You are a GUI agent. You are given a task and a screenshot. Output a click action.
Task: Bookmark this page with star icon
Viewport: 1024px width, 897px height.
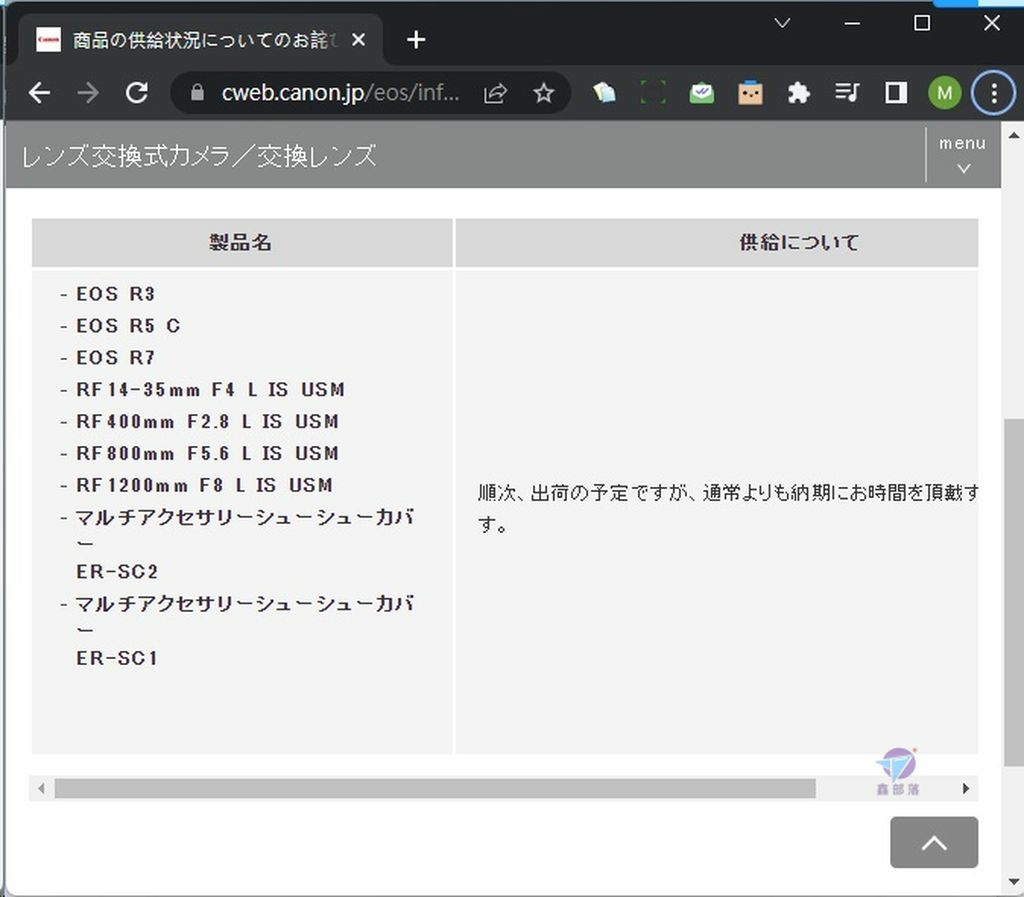click(543, 93)
